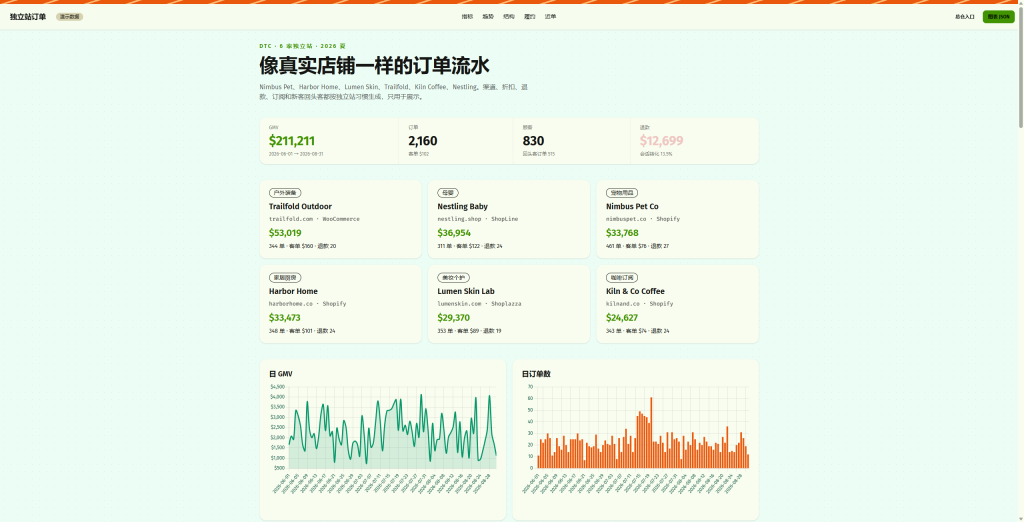1024x522 pixels.
Task: Click the tallest bar in daily orders chart
Action: (x=651, y=432)
